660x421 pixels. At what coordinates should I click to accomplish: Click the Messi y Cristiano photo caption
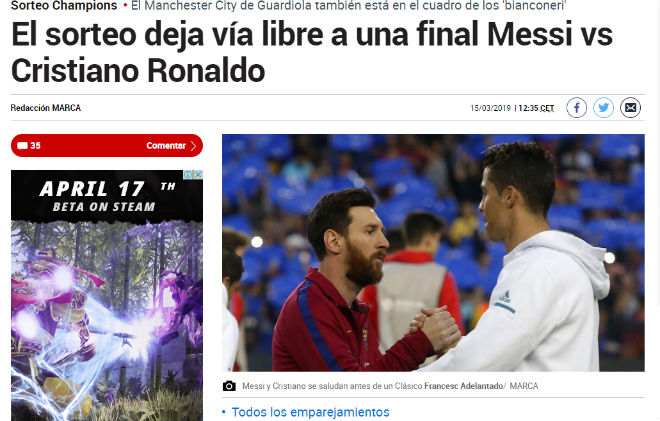(x=332, y=386)
